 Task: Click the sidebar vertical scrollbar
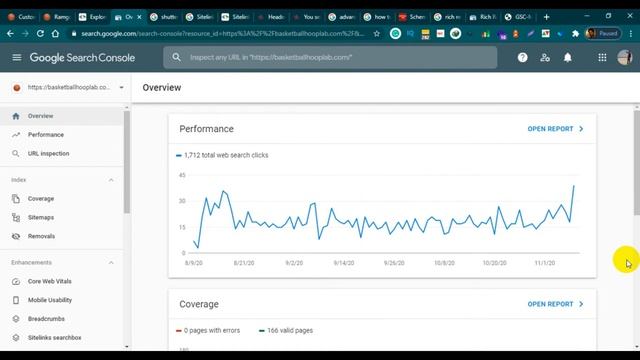127,162
